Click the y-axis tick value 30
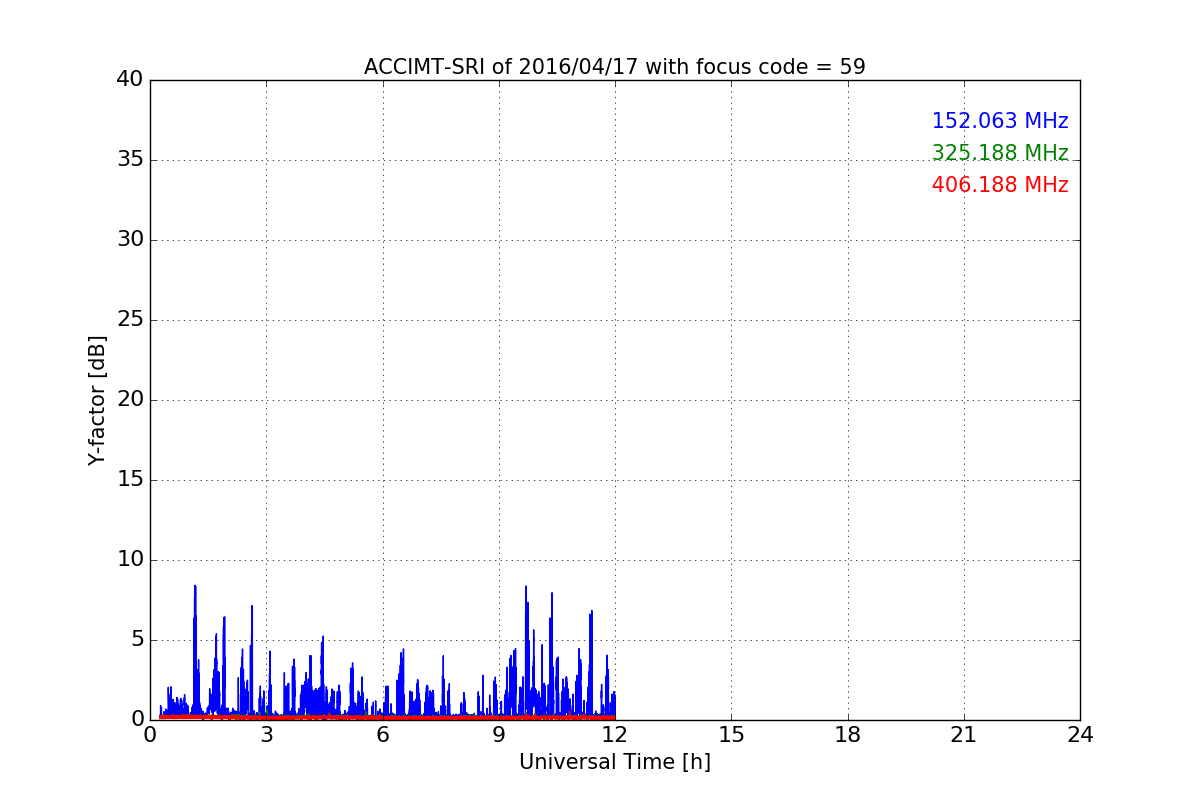Viewport: 1200px width, 800px height. tap(130, 240)
